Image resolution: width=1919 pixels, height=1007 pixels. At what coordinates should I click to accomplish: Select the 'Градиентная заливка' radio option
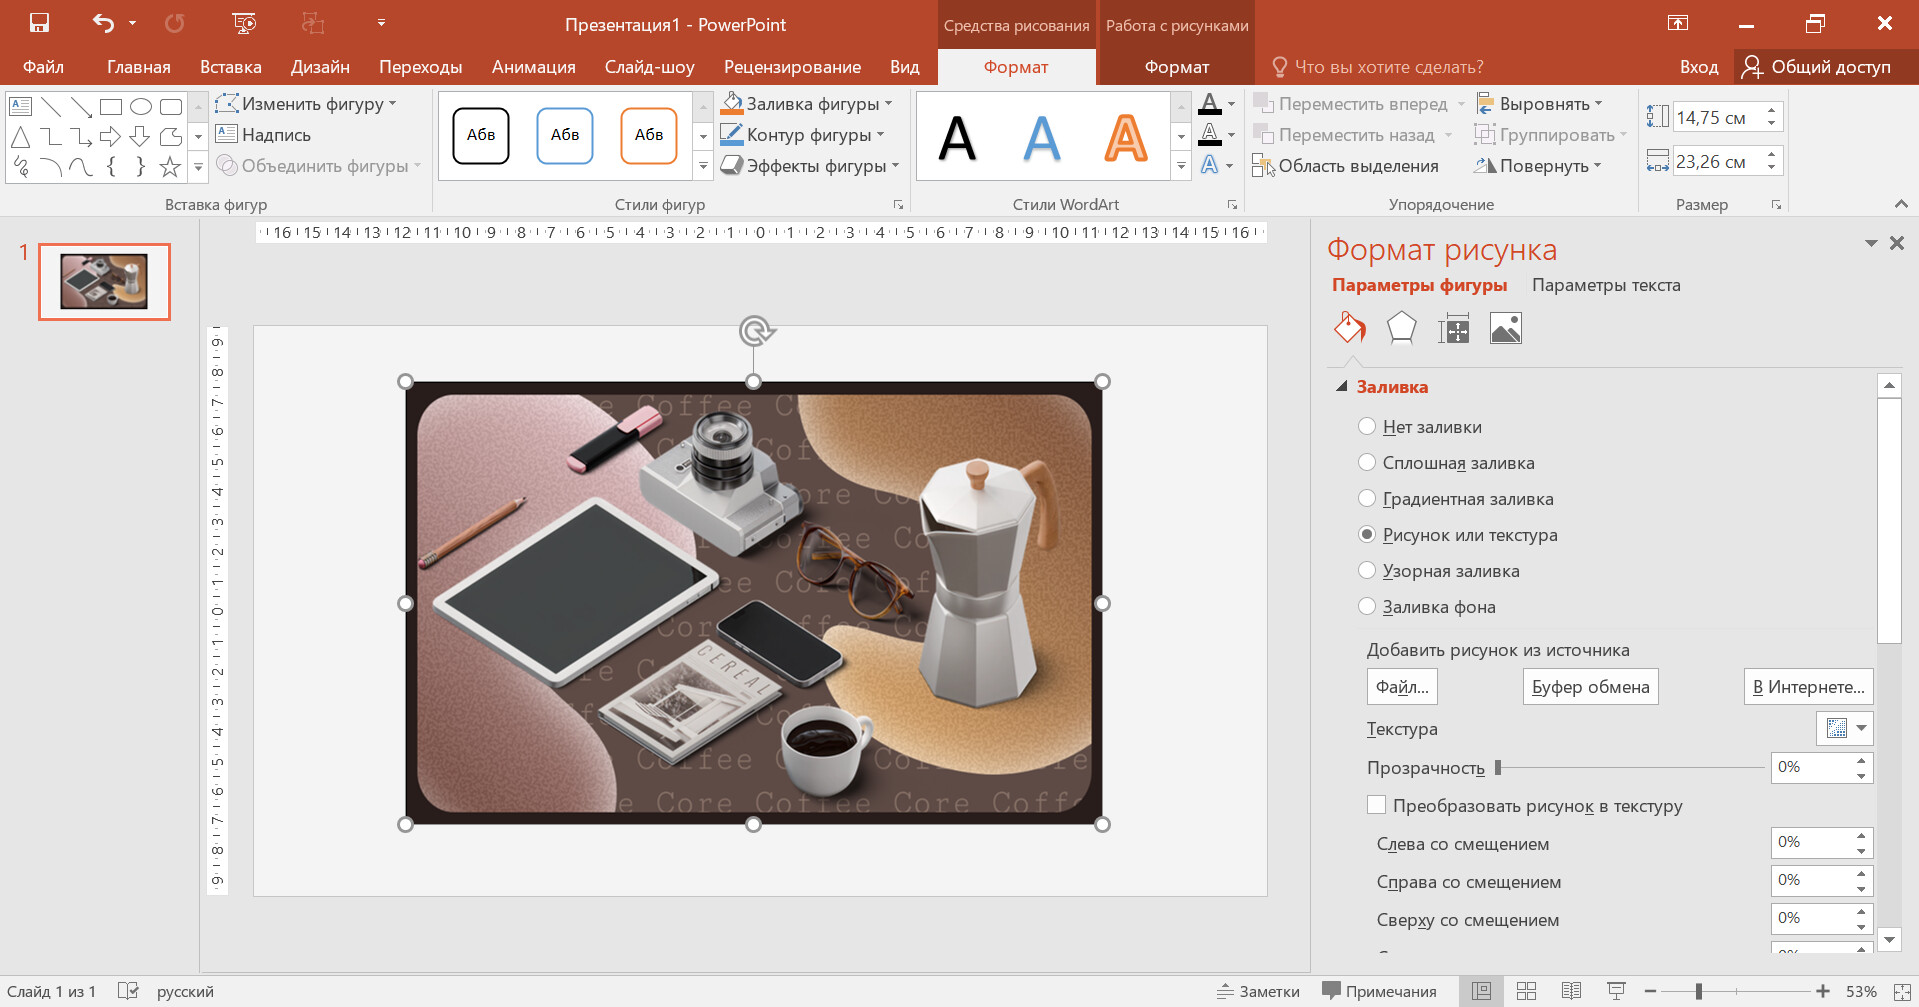(x=1367, y=499)
